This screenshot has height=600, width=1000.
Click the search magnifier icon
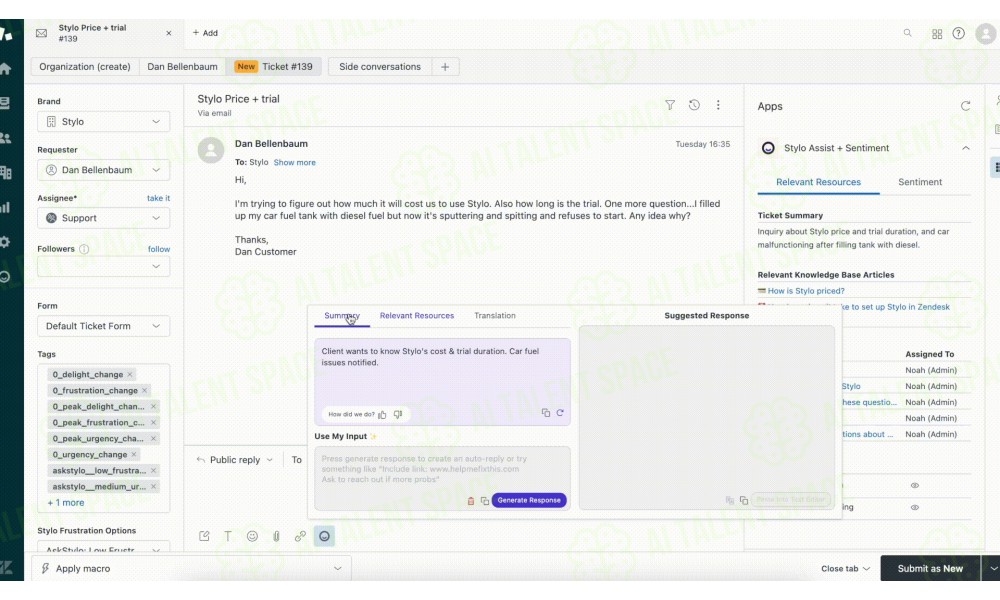coord(907,33)
